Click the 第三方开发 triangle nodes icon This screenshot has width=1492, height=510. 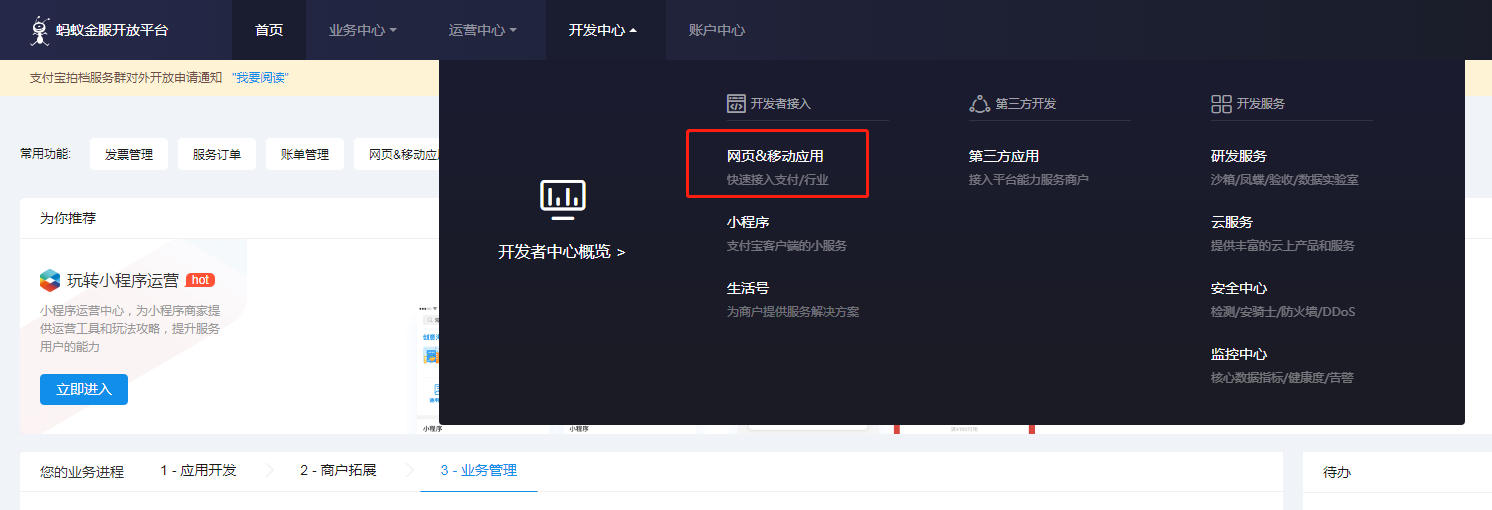point(979,104)
